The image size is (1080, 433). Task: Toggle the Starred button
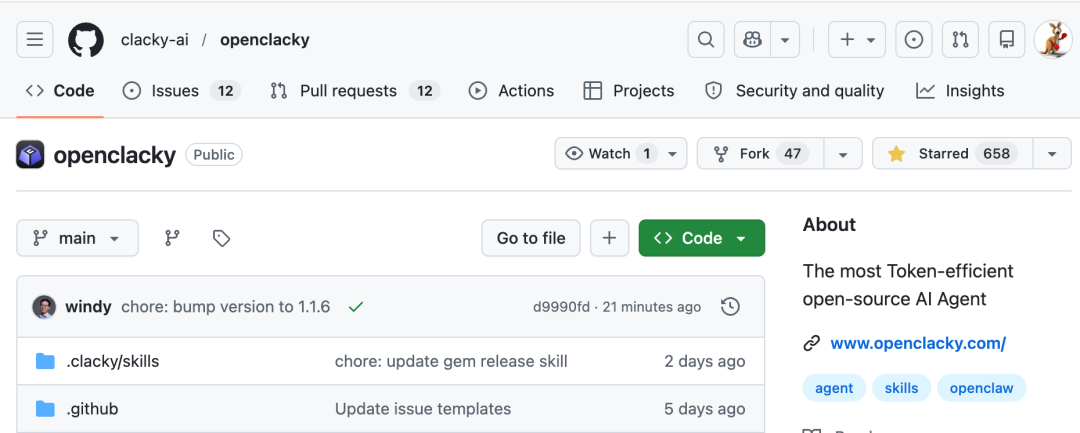[953, 154]
